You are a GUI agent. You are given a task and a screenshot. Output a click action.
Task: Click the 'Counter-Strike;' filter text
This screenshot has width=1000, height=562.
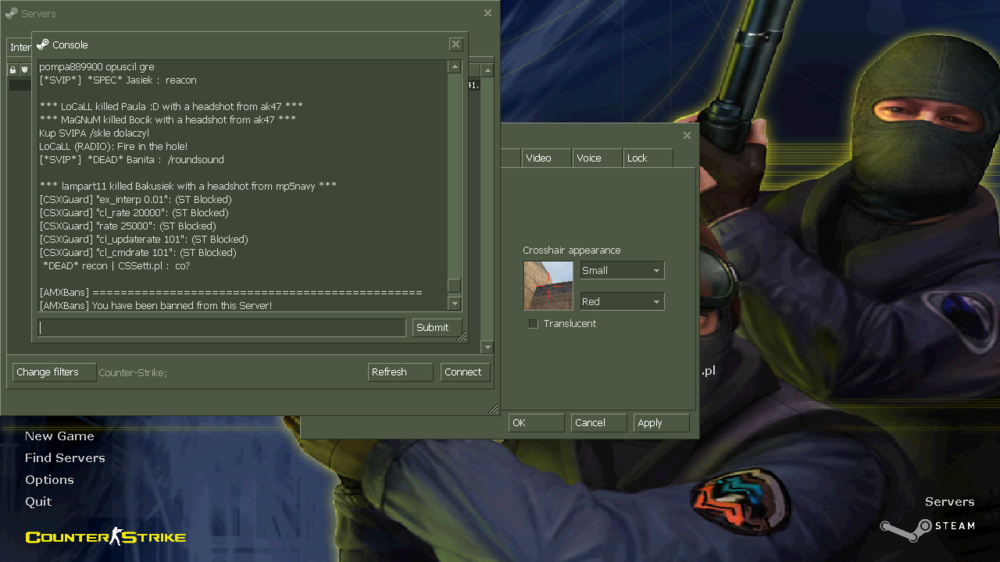coord(133,373)
